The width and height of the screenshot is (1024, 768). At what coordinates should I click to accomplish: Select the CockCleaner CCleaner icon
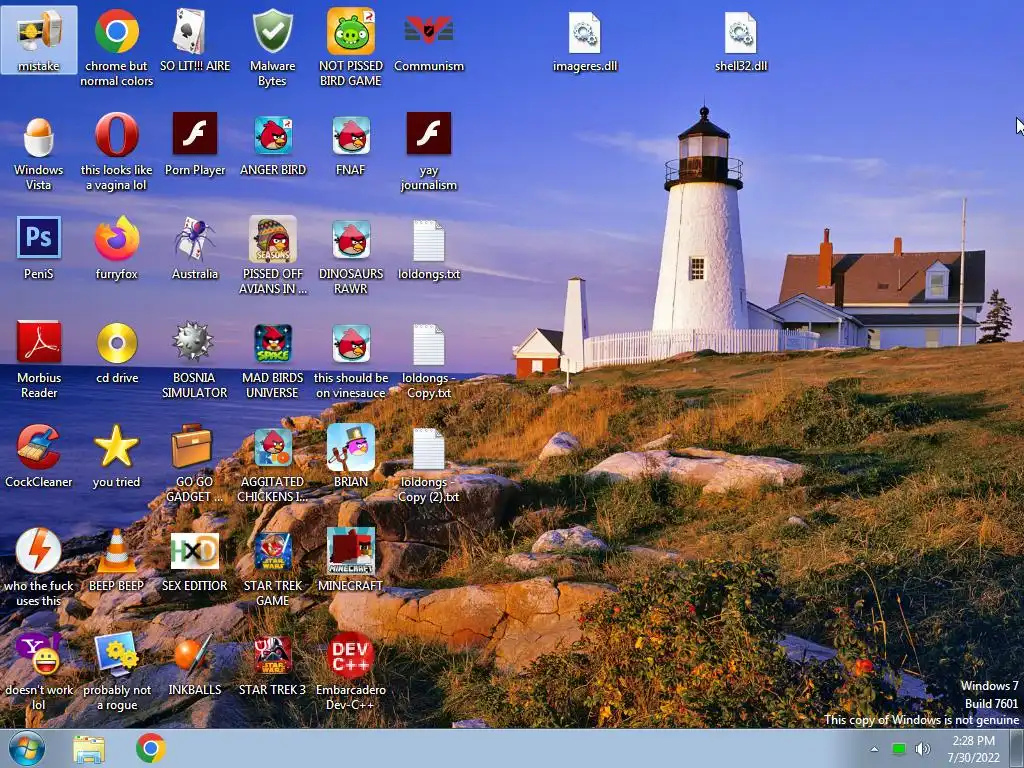point(39,456)
